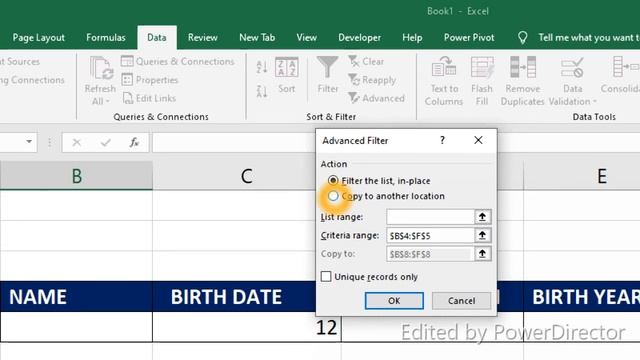This screenshot has width=640, height=360.
Task: Open Advanced Filter help question mark
Action: 442,140
